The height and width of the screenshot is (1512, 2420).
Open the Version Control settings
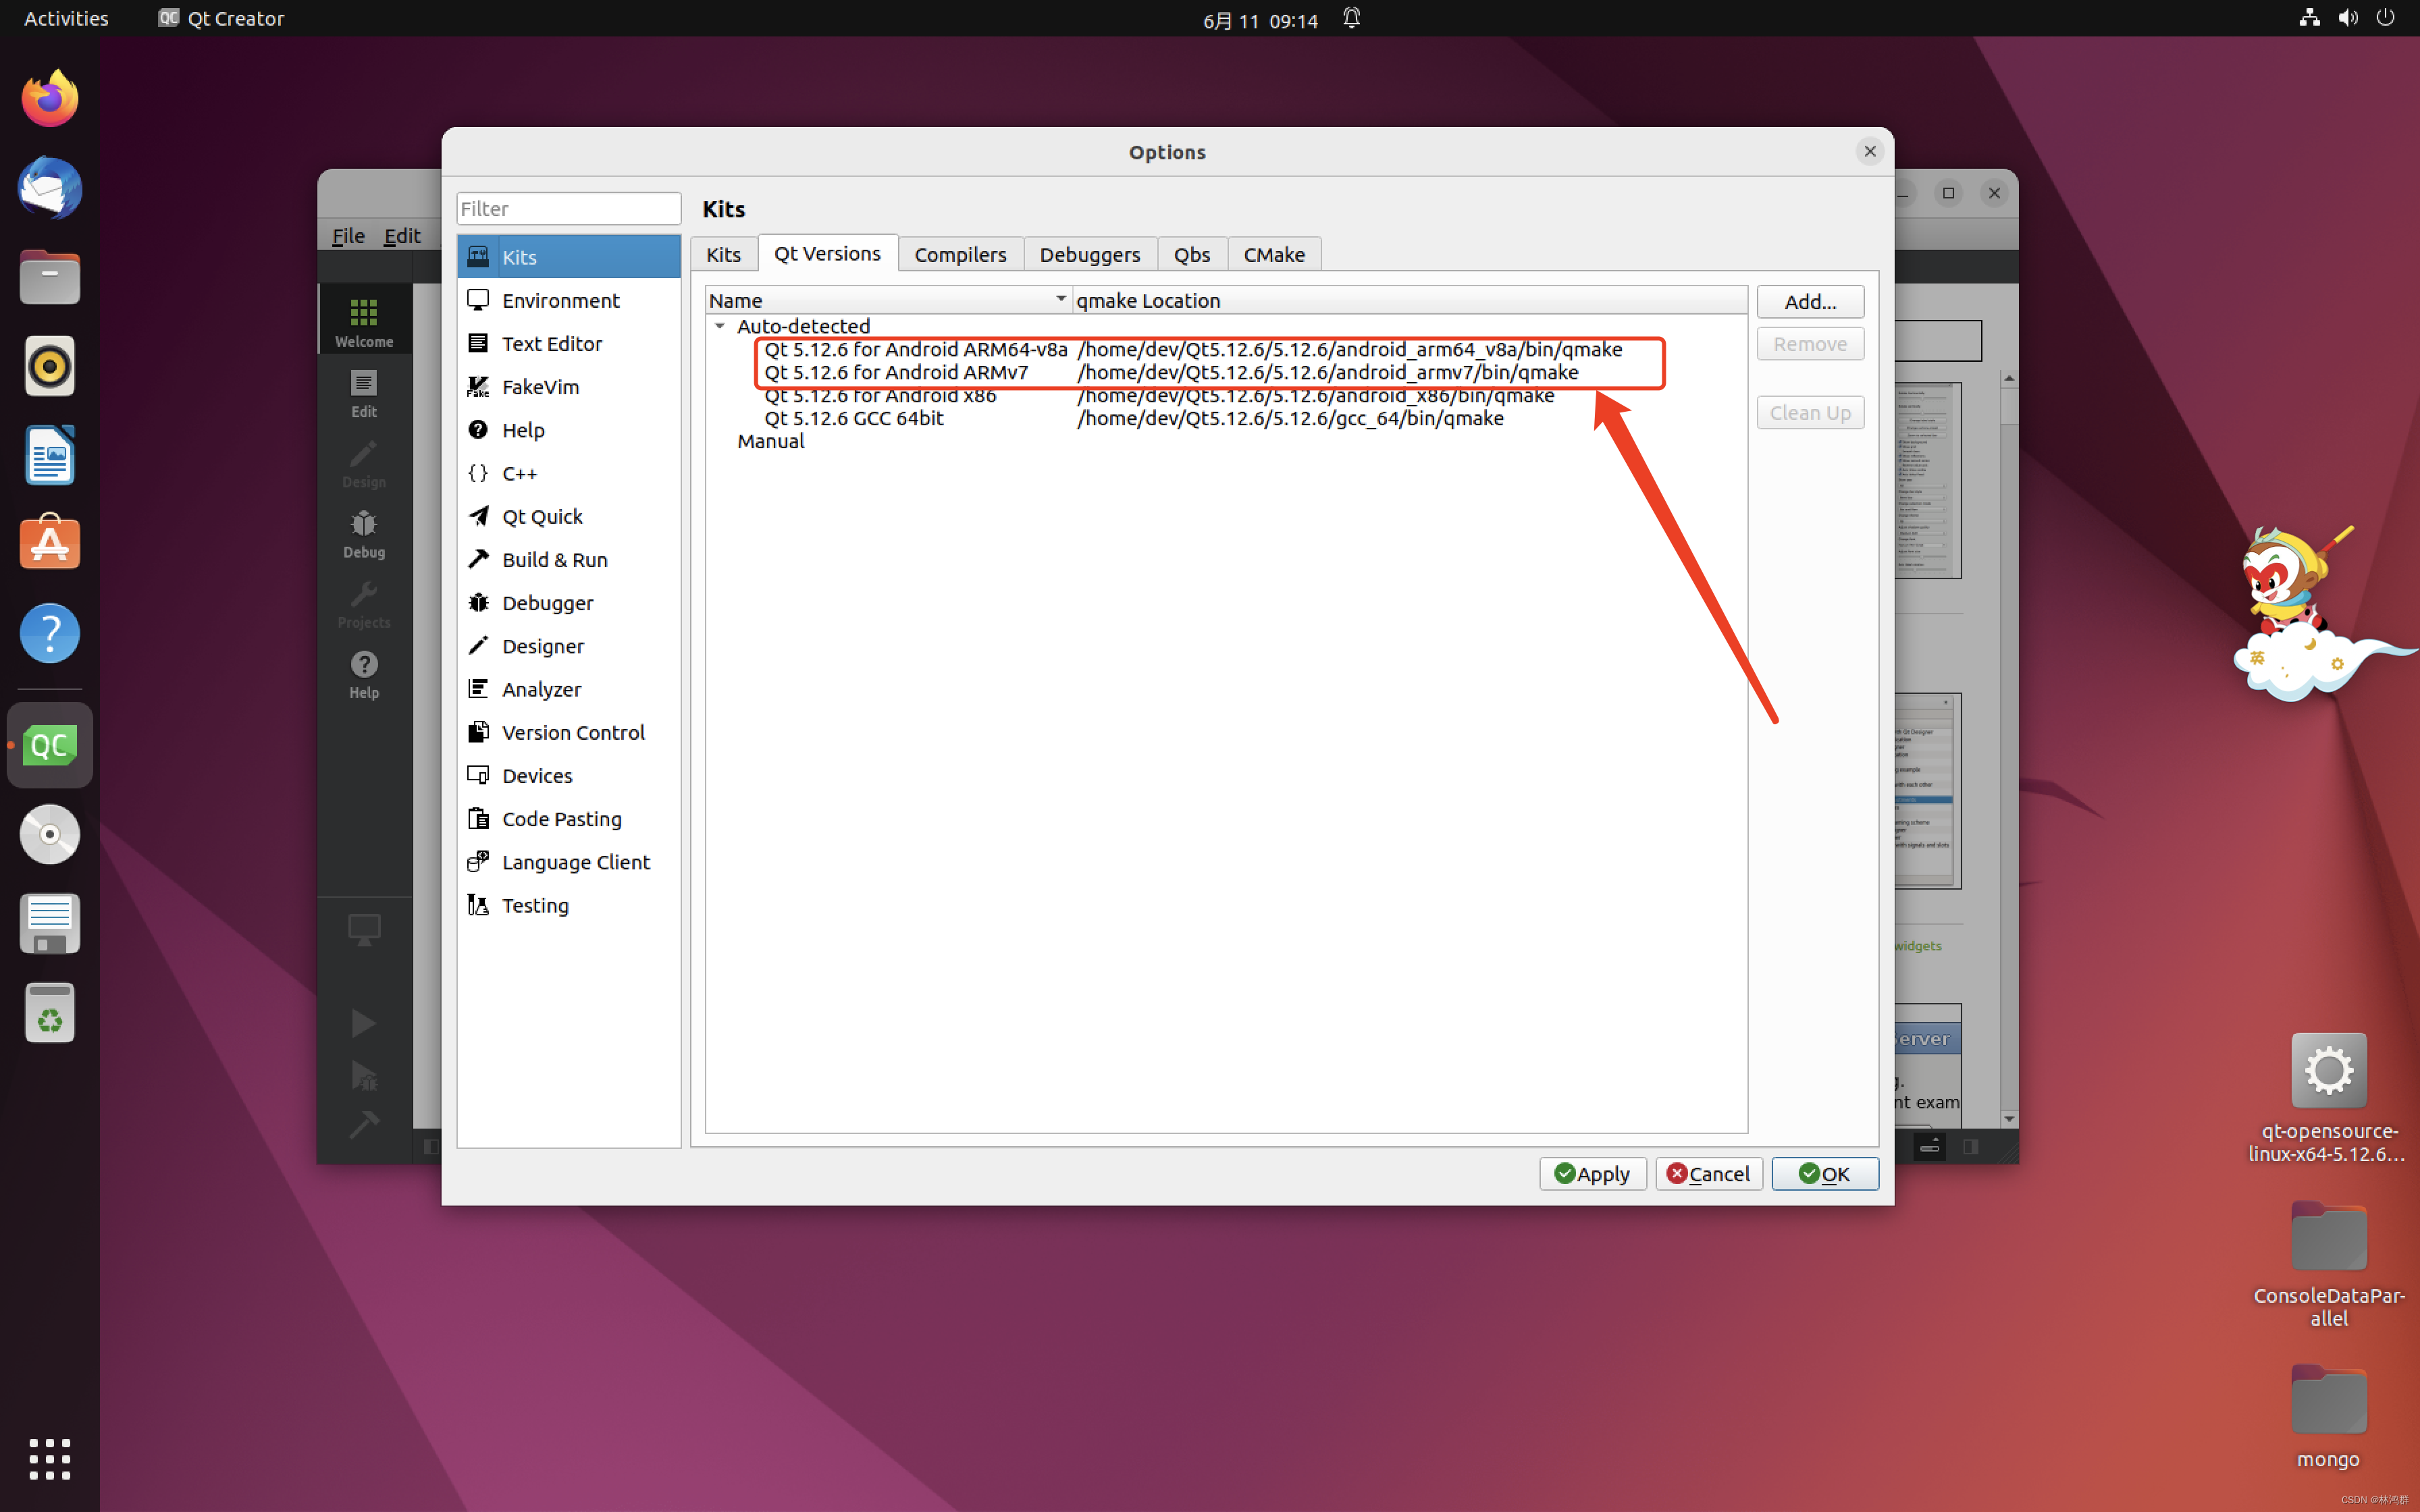pyautogui.click(x=572, y=733)
